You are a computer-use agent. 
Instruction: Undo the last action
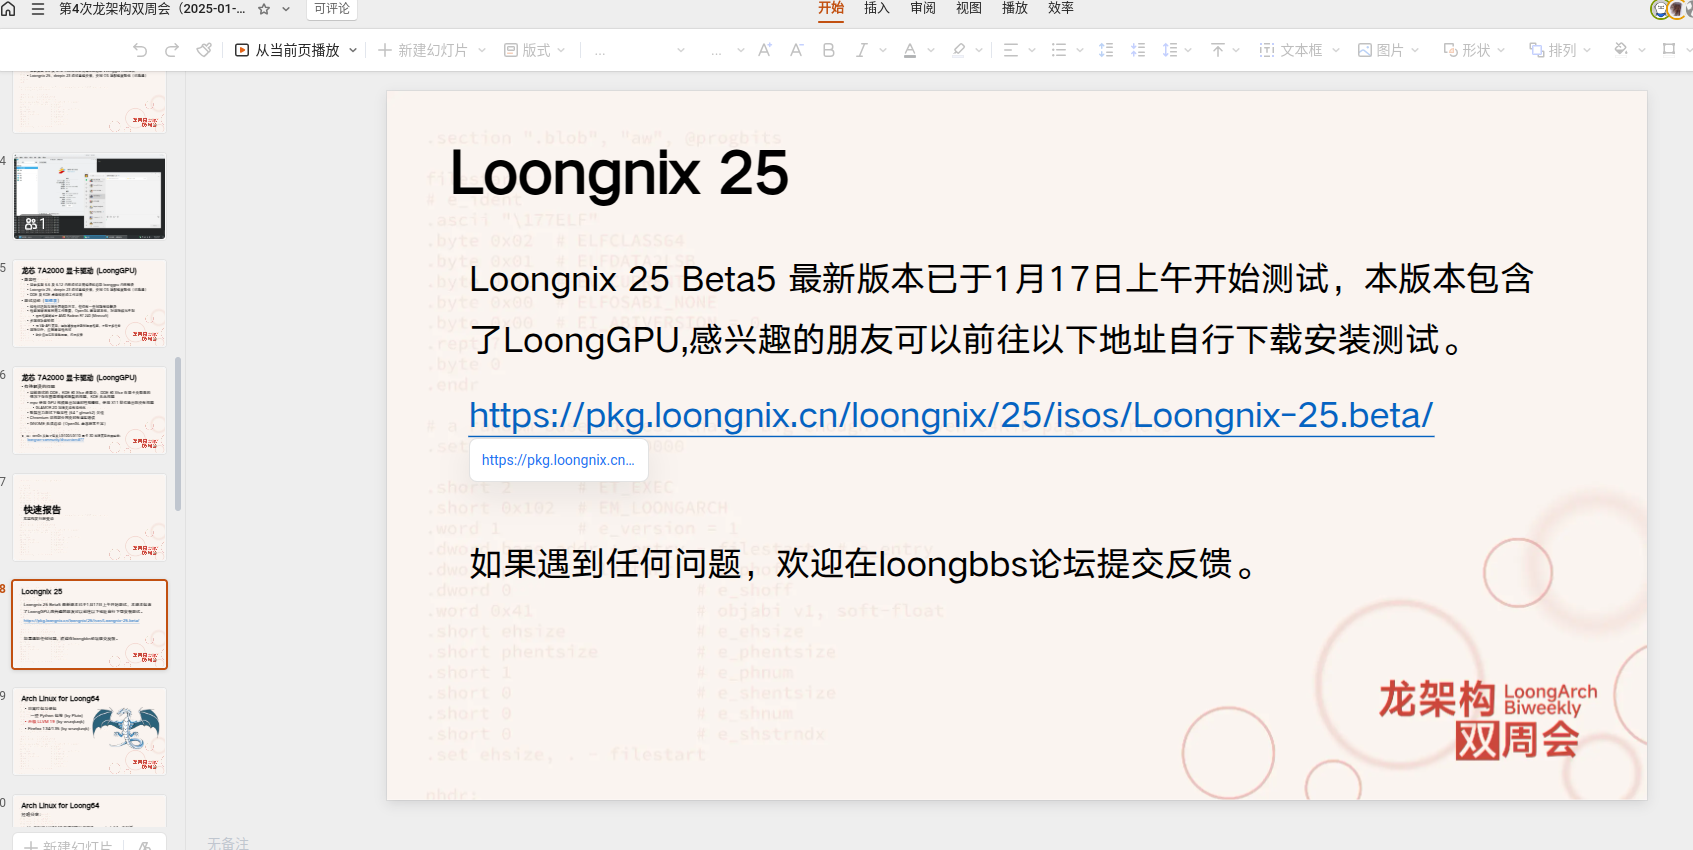[140, 50]
